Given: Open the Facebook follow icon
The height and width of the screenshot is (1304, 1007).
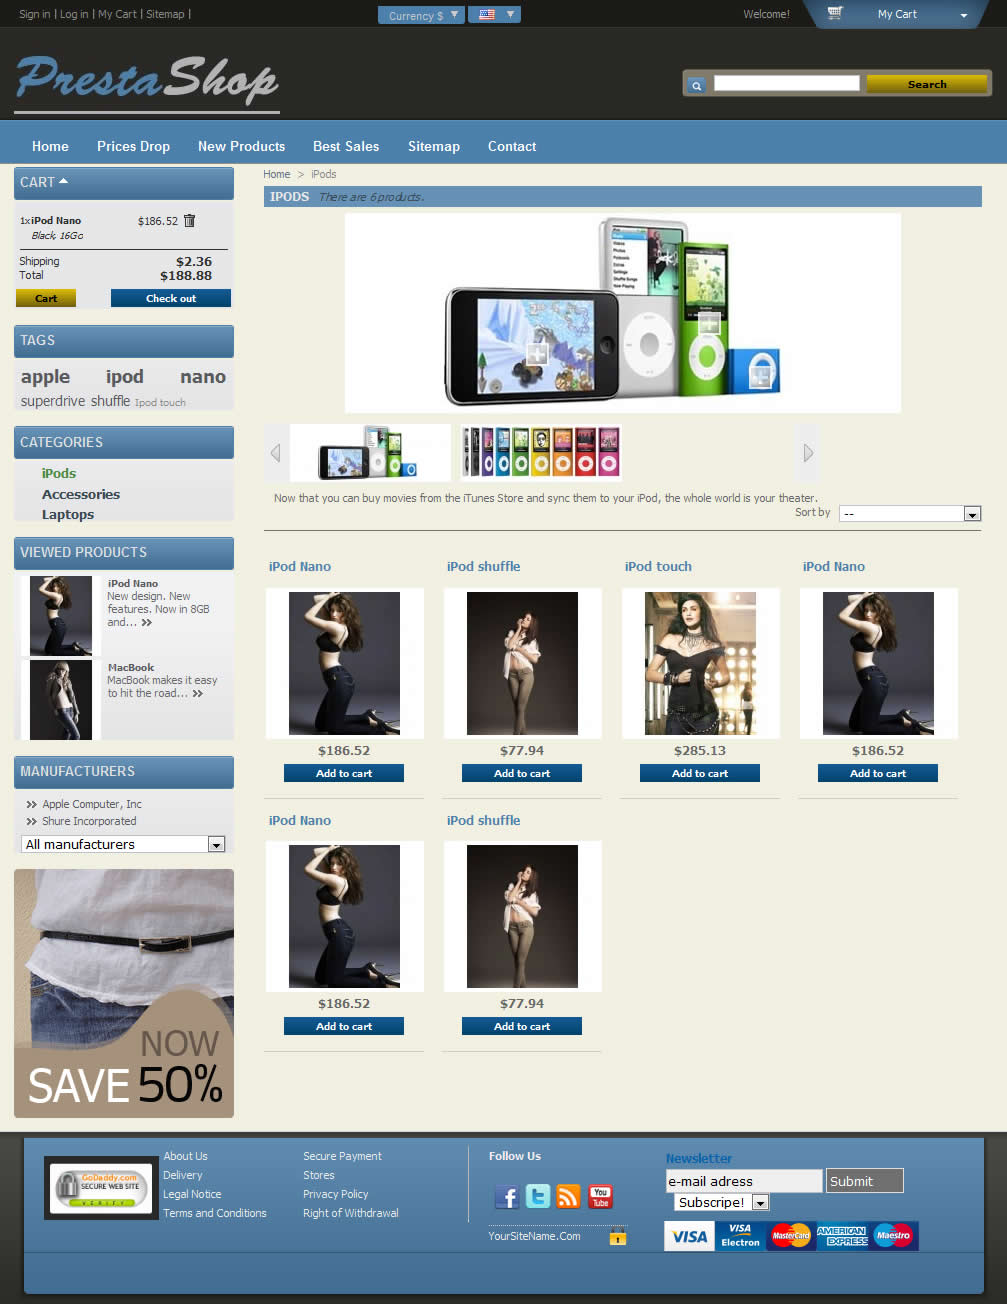Looking at the screenshot, I should point(507,1196).
